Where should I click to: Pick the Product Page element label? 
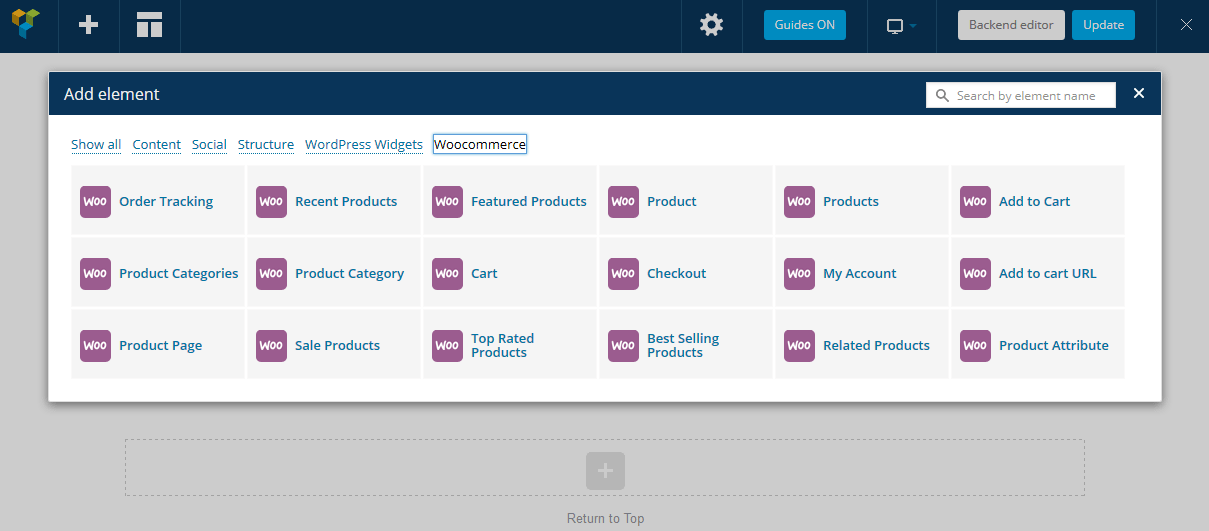coord(161,345)
